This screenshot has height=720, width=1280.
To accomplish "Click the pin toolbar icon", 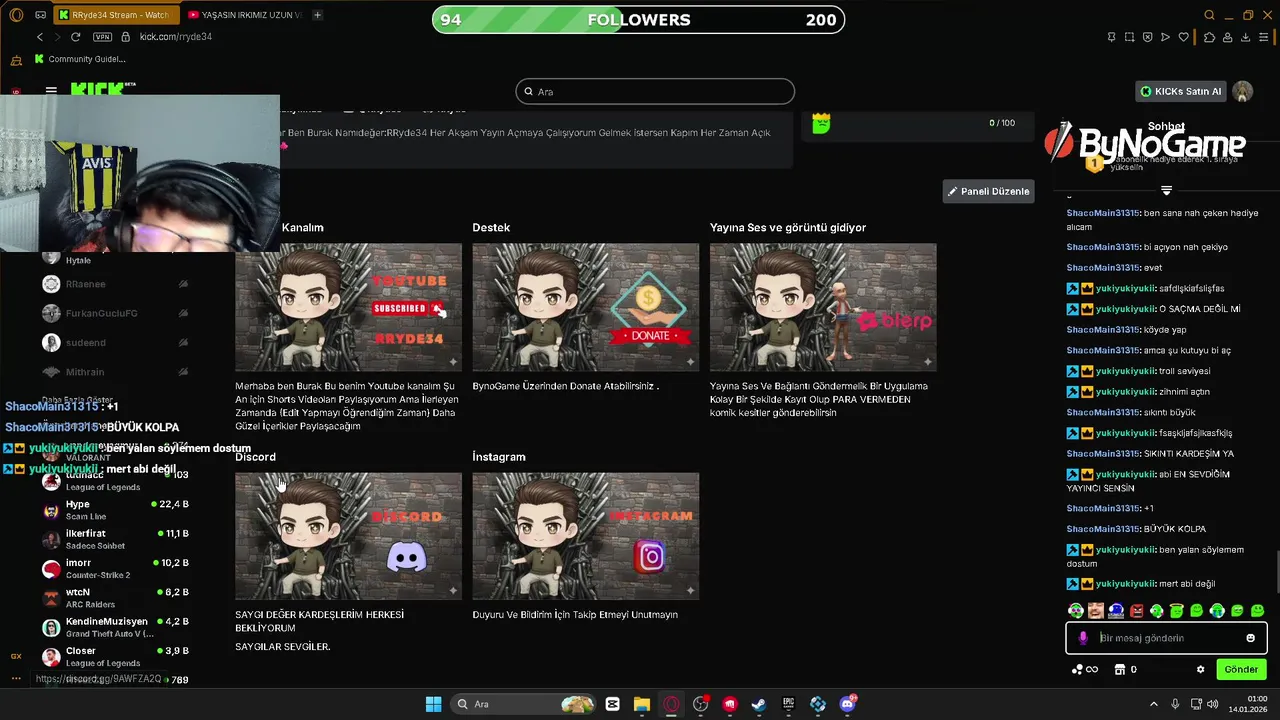I will [x=1111, y=37].
